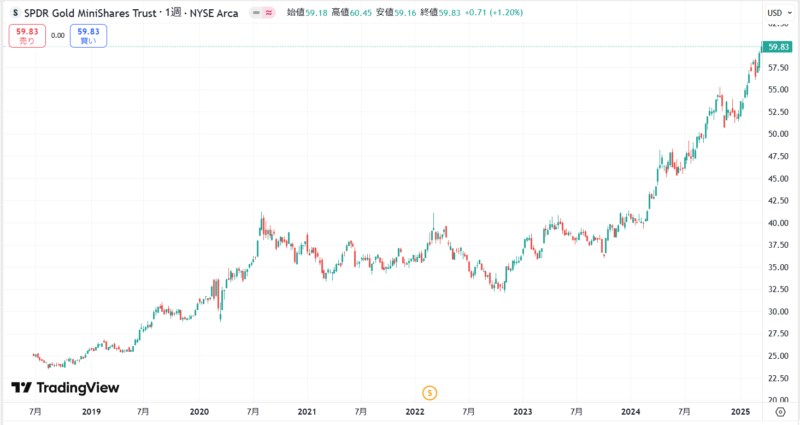This screenshot has width=800, height=425.
Task: Click the 終値 59.83 close value
Action: 440,13
